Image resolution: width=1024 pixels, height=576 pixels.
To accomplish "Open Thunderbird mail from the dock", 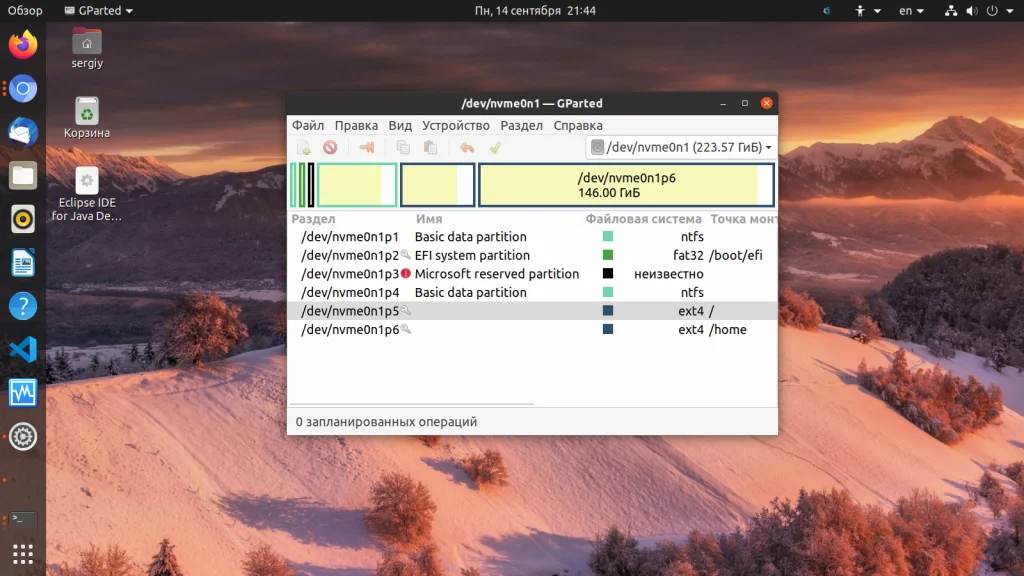I will tap(23, 132).
